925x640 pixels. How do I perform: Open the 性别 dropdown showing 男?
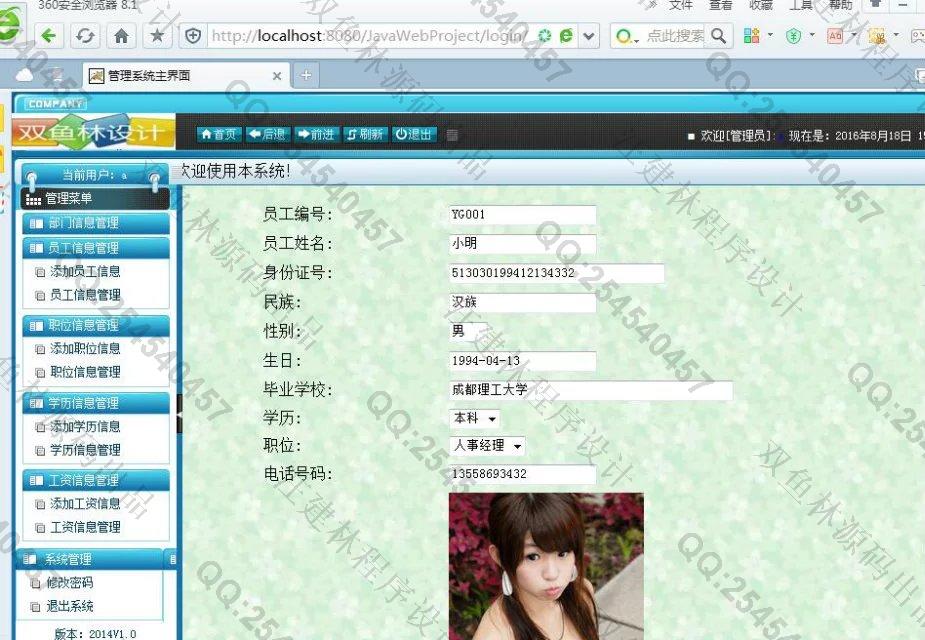point(468,332)
